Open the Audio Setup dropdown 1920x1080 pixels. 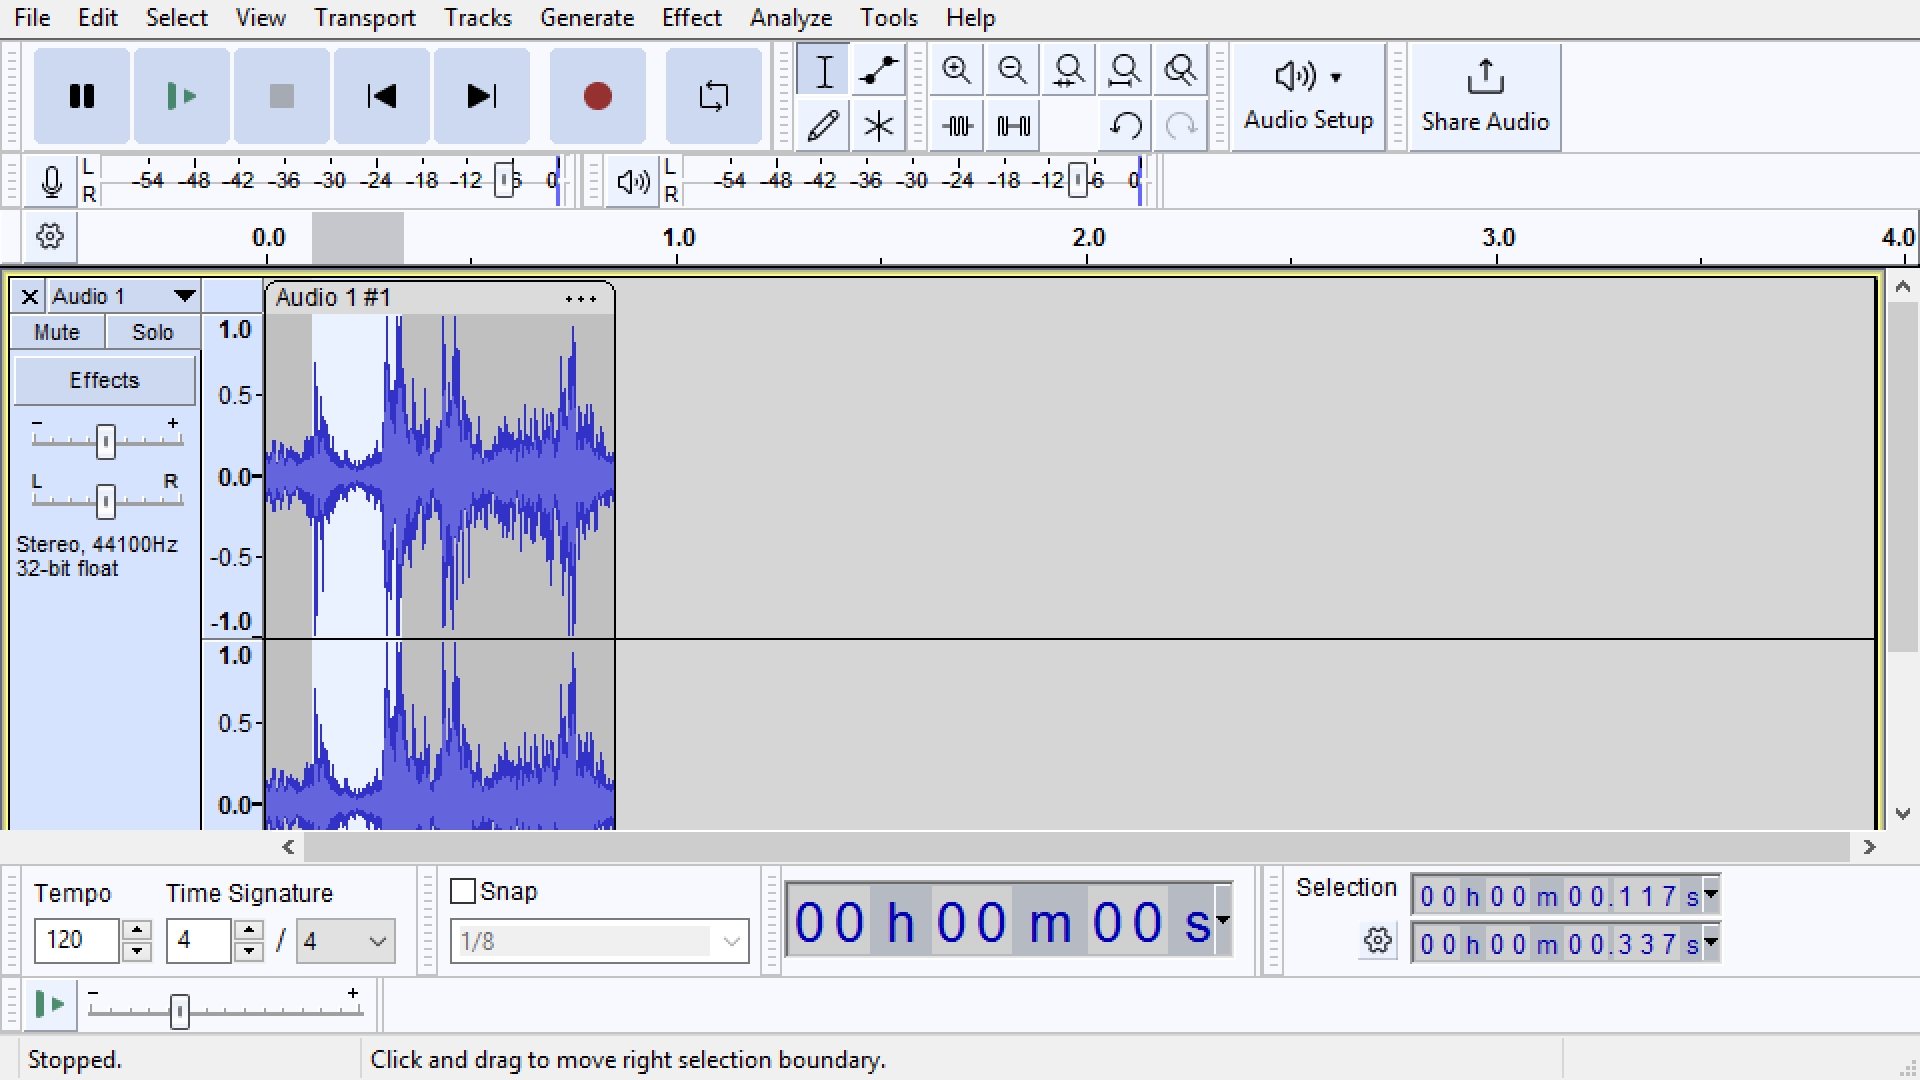(1308, 97)
